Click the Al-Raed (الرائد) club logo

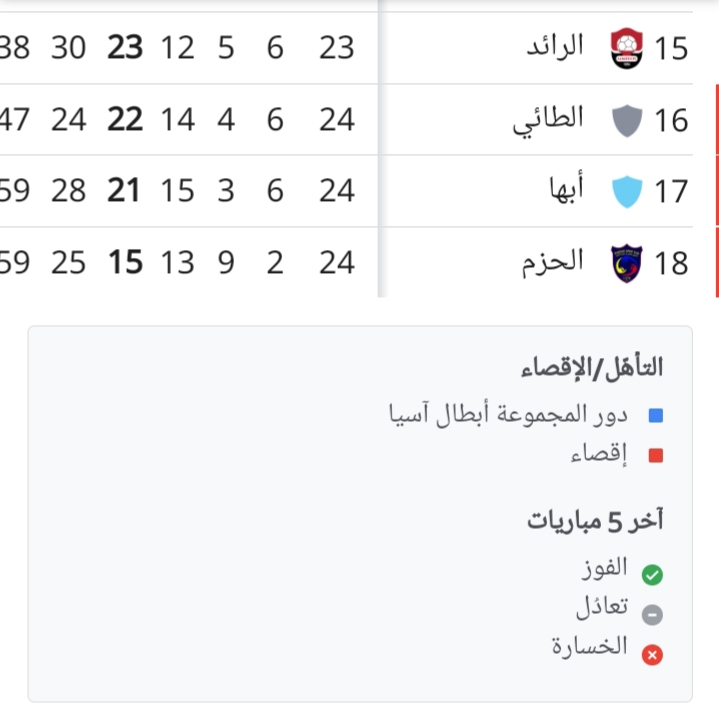pyautogui.click(x=627, y=47)
